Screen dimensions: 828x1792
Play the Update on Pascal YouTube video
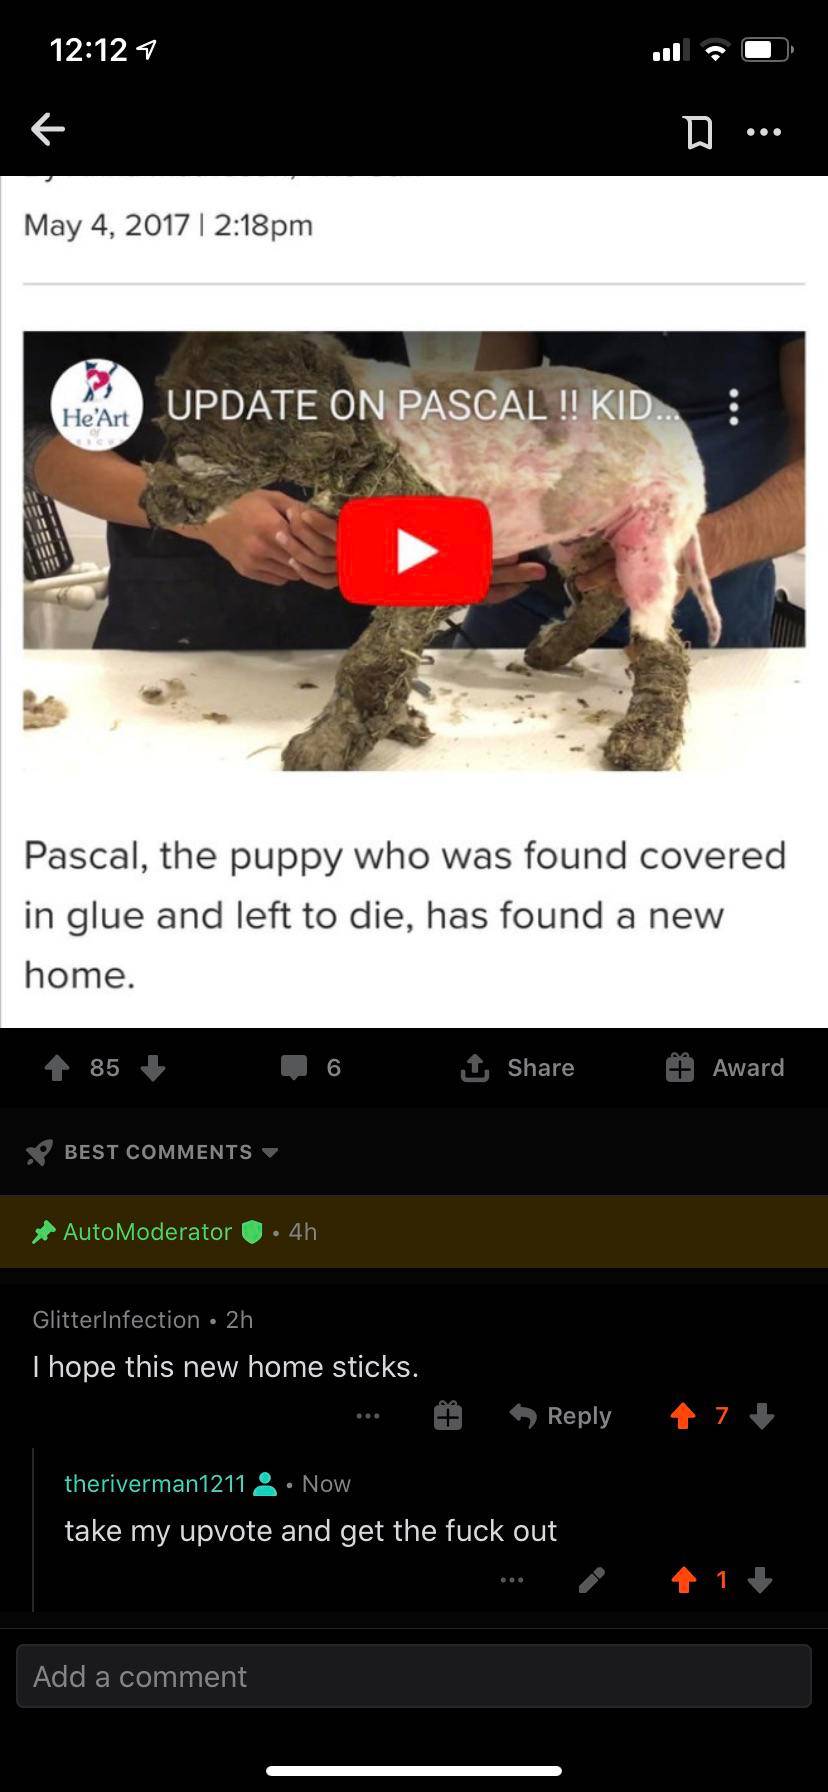pos(415,551)
